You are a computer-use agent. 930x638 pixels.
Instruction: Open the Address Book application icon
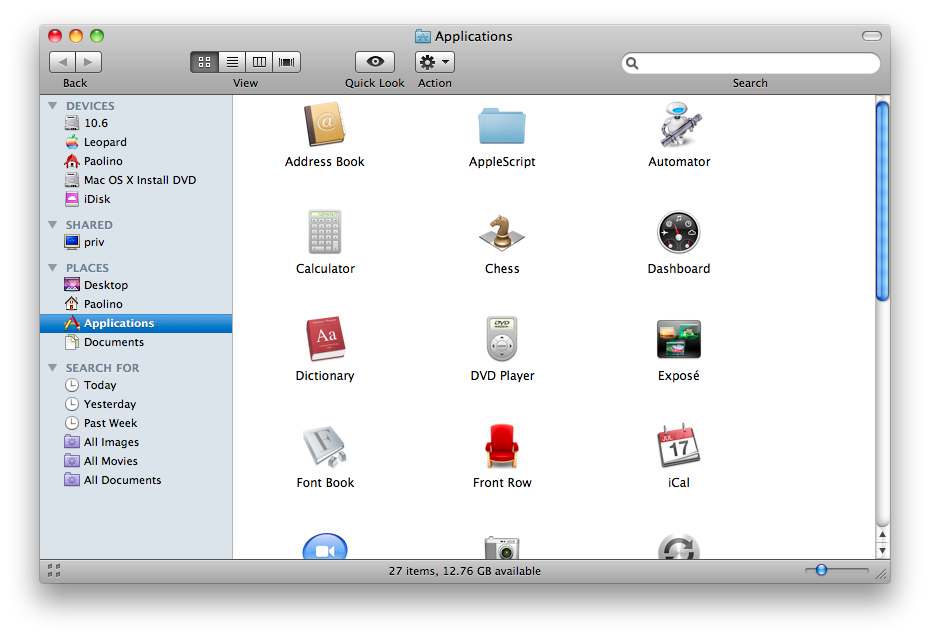tap(324, 125)
